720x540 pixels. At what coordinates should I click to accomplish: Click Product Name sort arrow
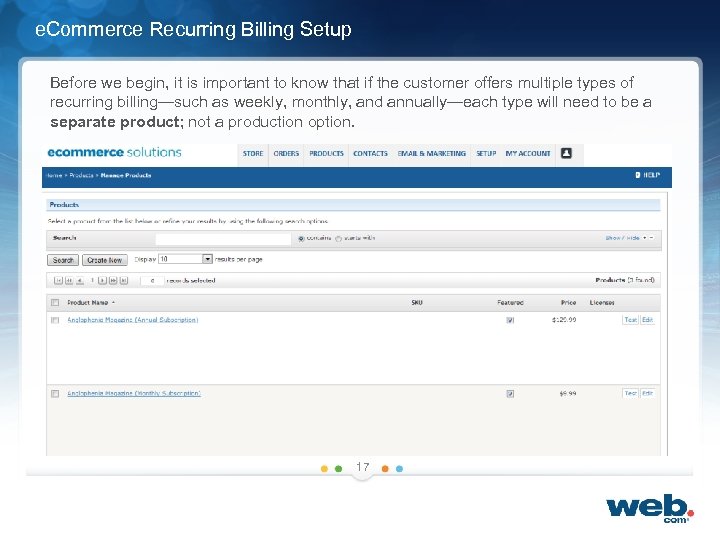coord(113,303)
